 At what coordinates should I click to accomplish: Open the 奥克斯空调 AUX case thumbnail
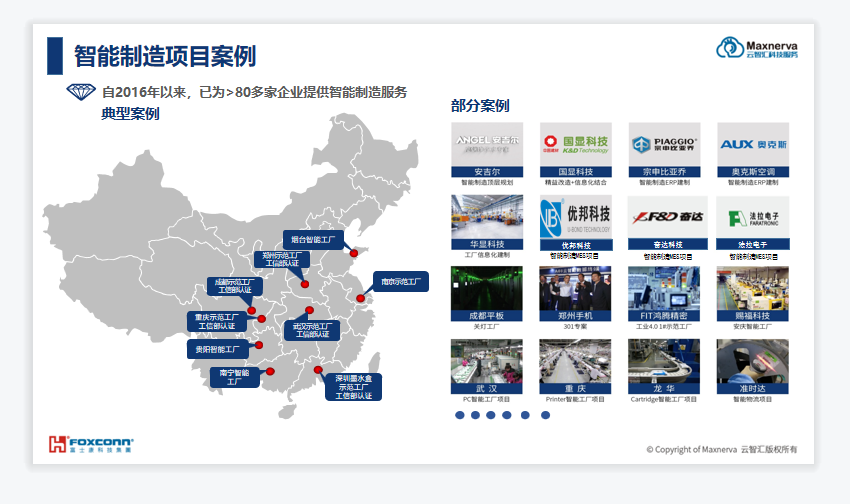click(753, 150)
